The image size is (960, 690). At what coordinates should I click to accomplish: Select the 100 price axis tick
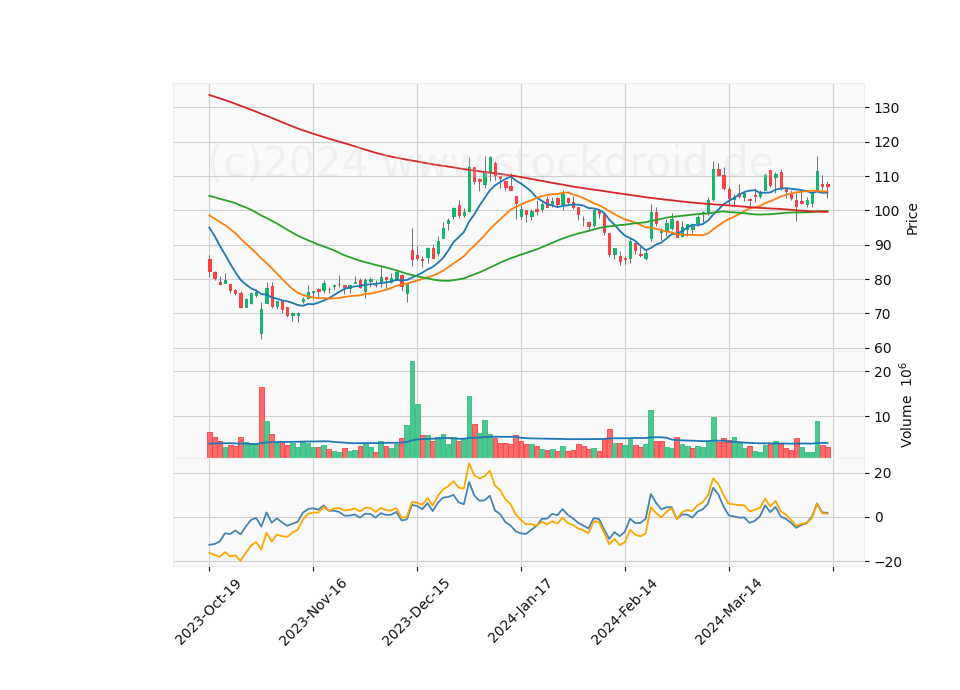[887, 211]
